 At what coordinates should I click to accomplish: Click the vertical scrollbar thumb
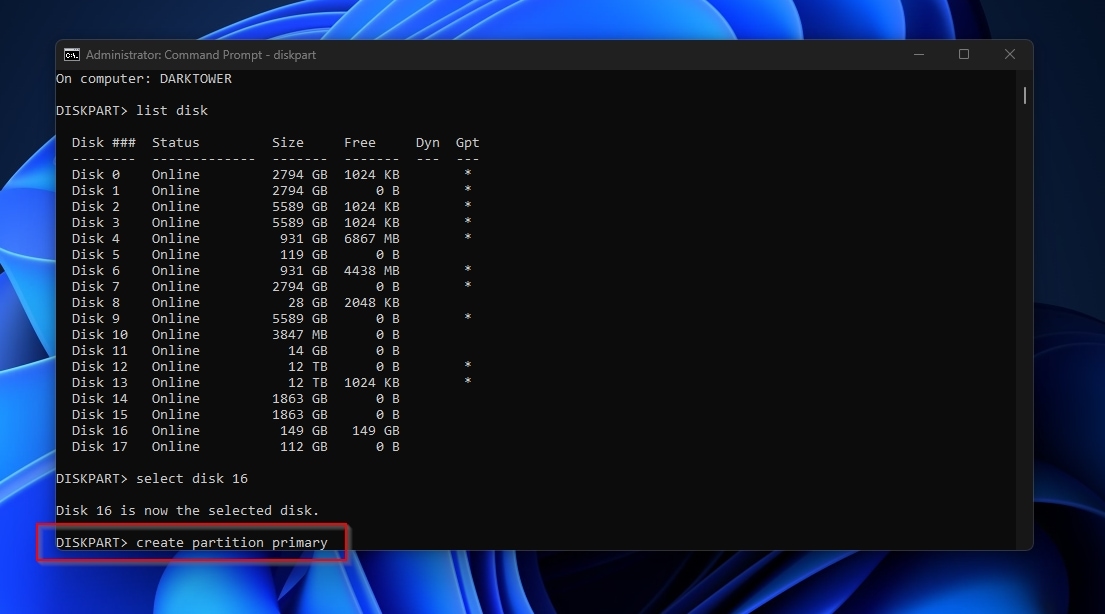[1024, 95]
